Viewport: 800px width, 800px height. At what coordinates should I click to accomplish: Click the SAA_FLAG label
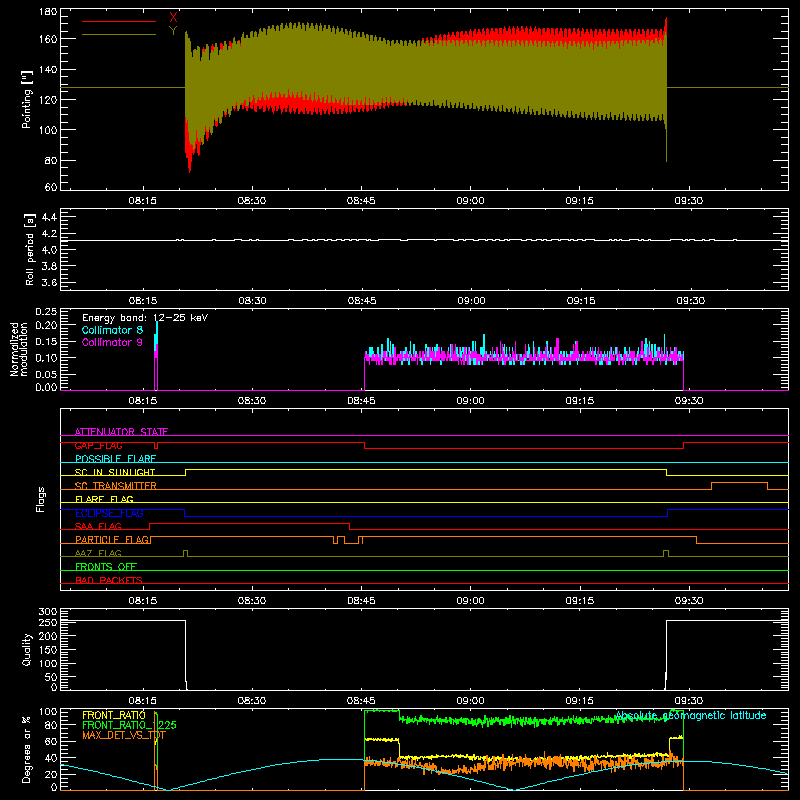[98, 526]
